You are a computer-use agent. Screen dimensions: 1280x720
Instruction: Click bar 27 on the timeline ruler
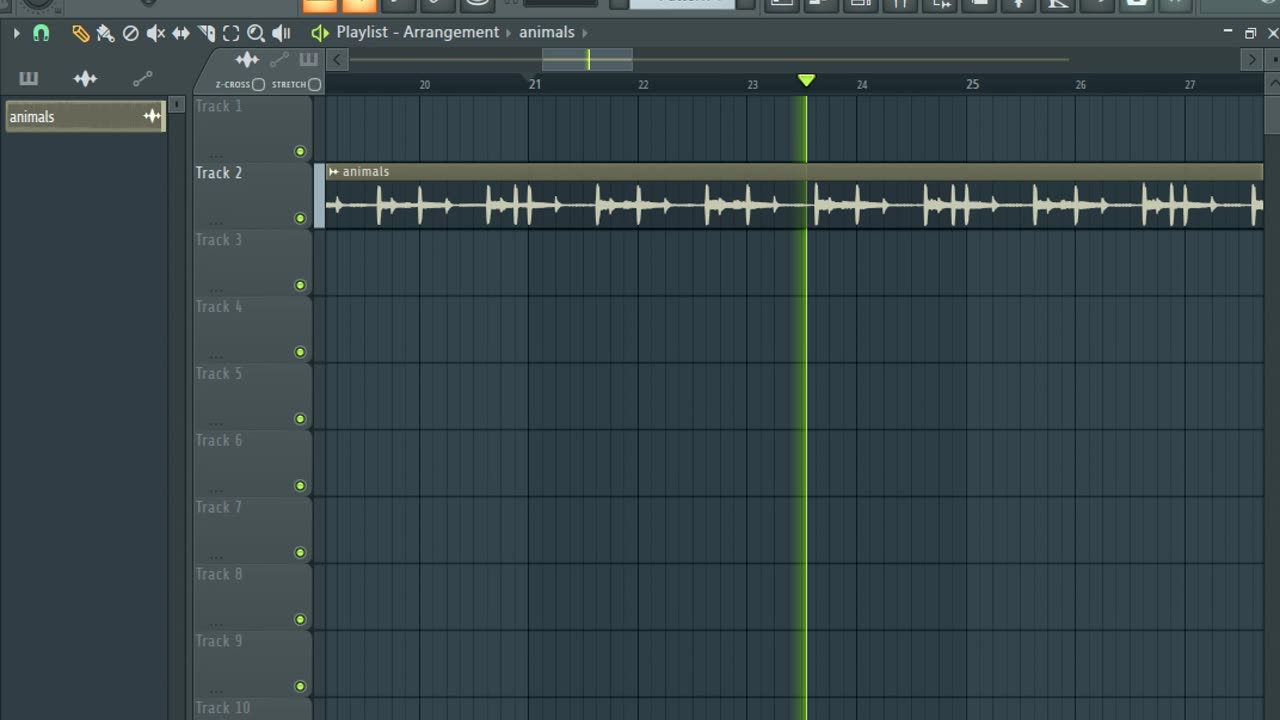pos(1190,85)
